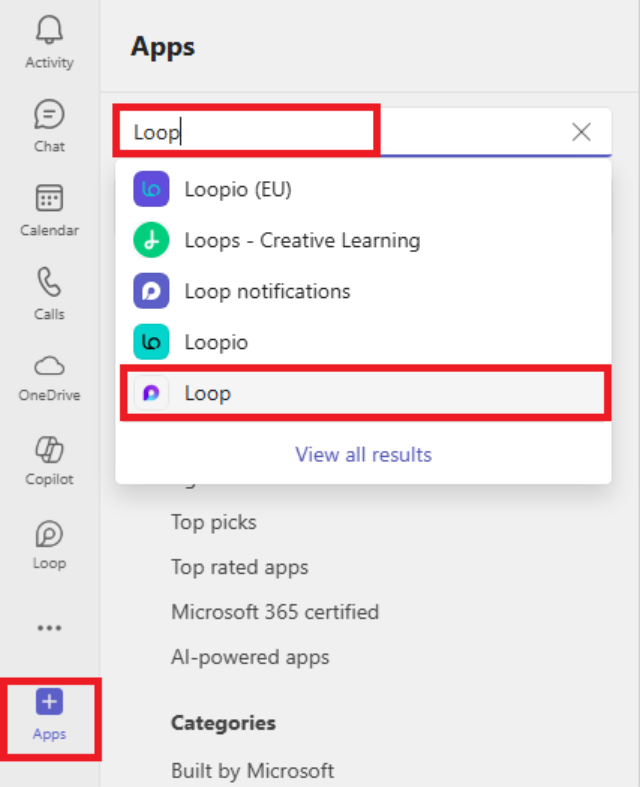The image size is (640, 787).
Task: Open Top rated apps list
Action: [240, 568]
